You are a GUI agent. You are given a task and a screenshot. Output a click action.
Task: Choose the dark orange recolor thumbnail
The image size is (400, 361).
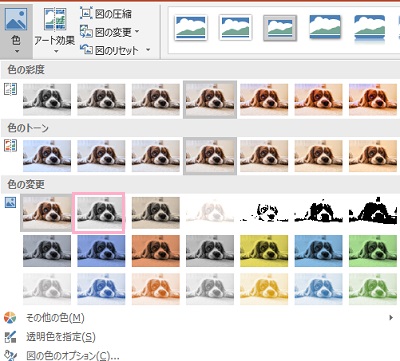pyautogui.click(x=156, y=251)
